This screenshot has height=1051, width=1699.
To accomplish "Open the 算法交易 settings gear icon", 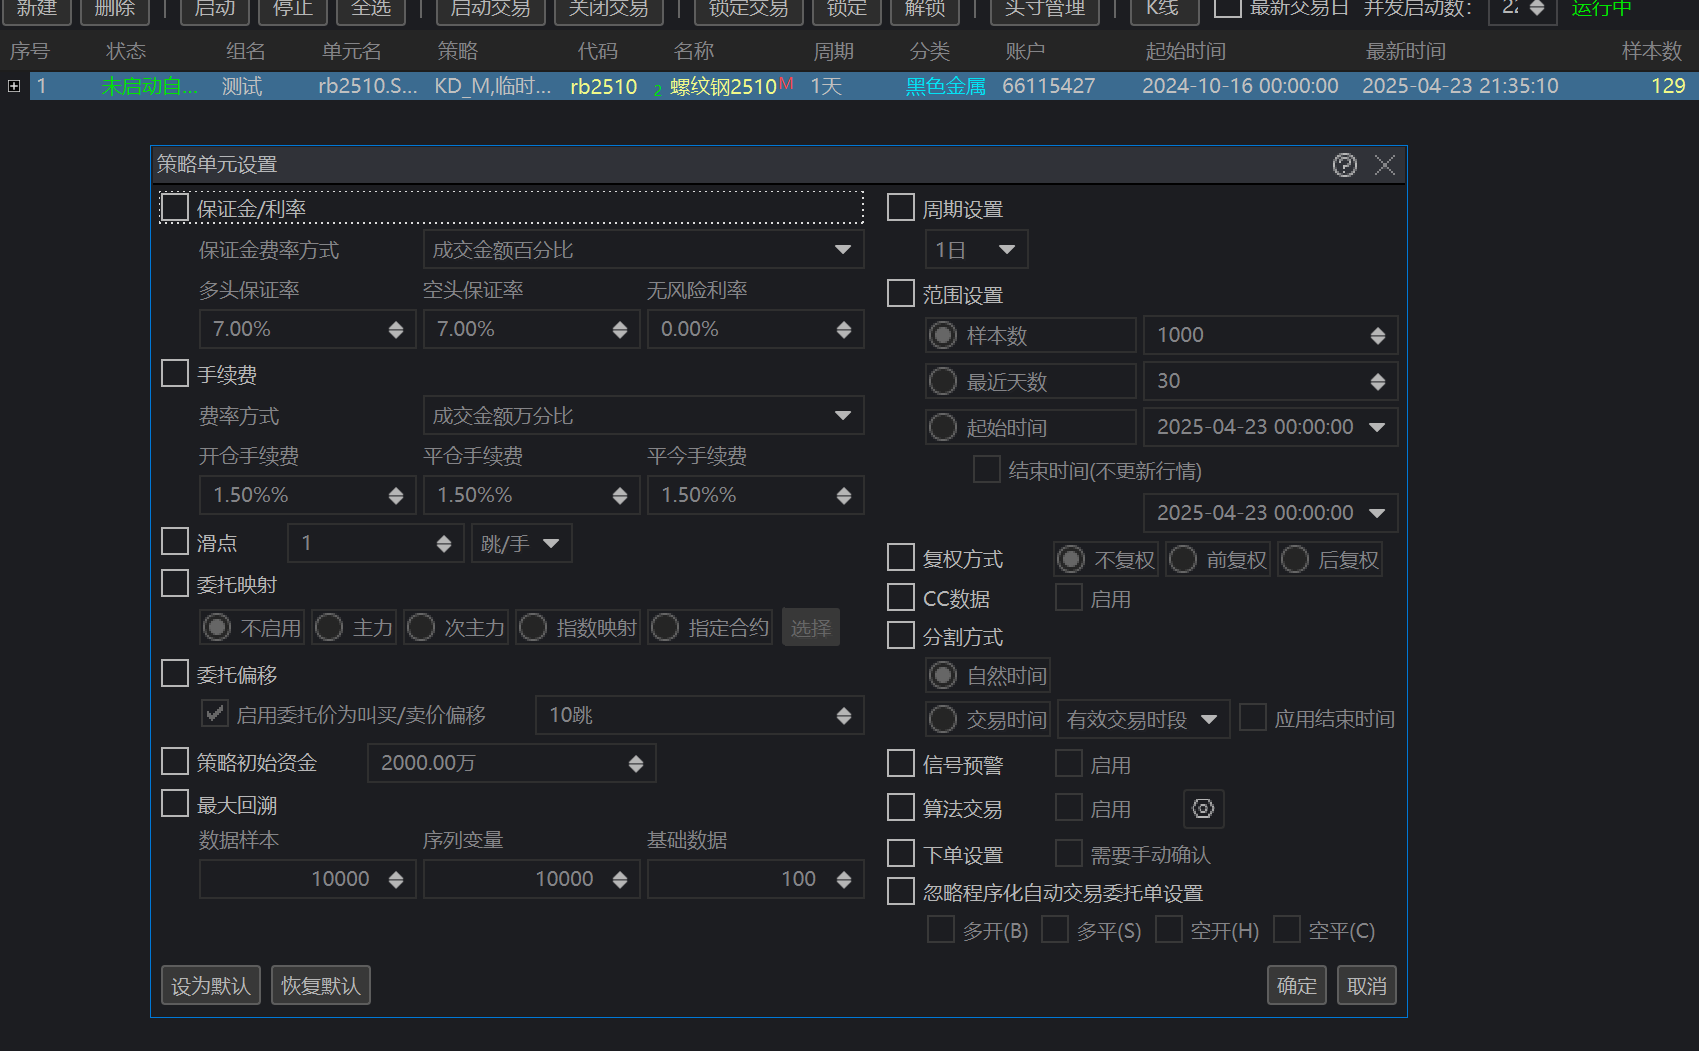I will point(1203,809).
